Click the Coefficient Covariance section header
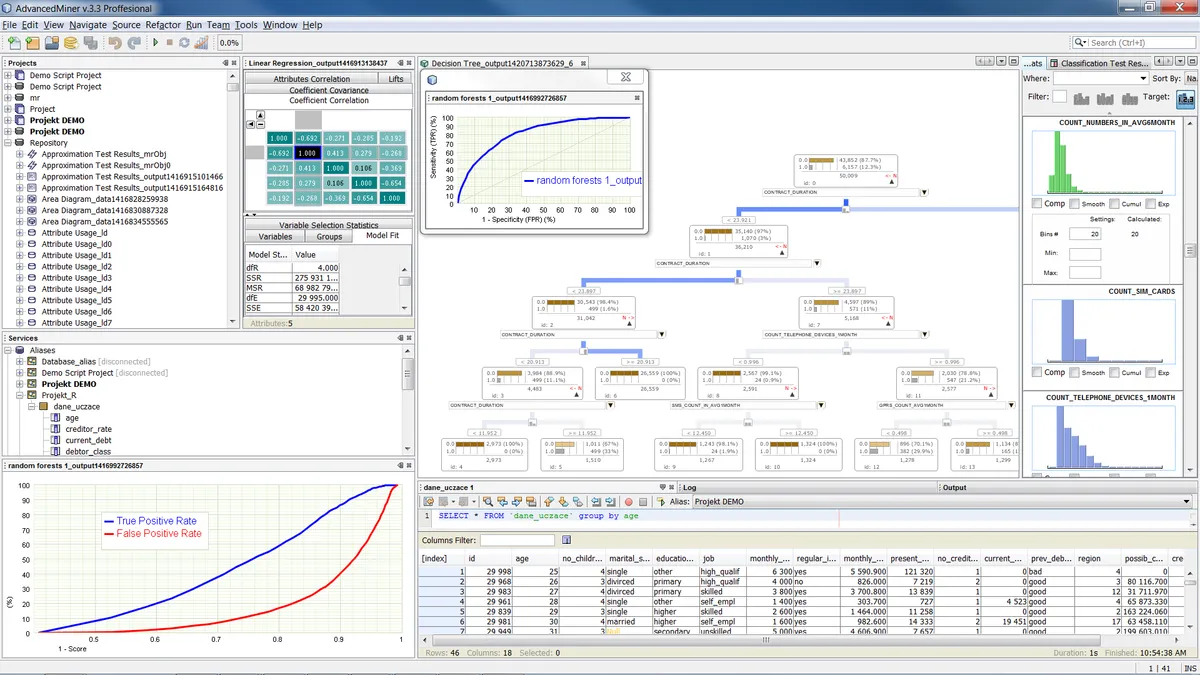 coord(329,90)
